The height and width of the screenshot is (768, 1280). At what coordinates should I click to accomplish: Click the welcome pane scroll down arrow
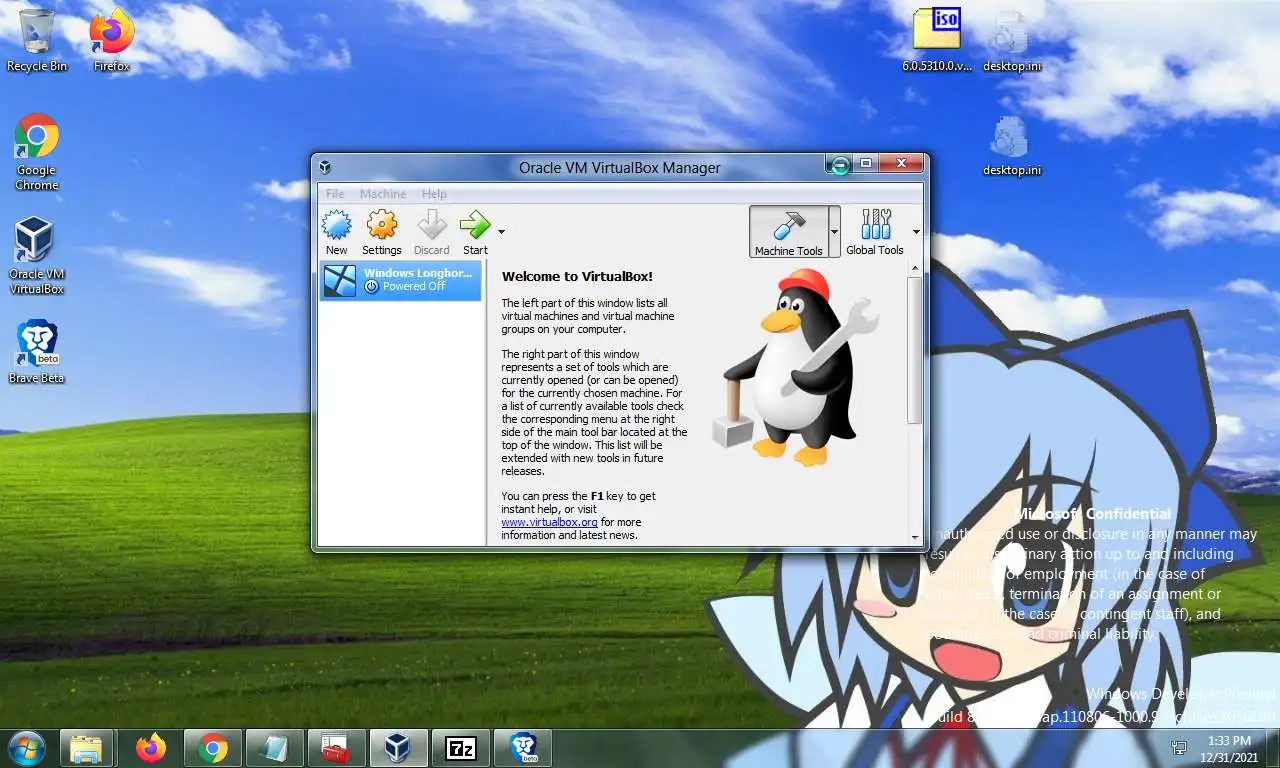point(915,537)
